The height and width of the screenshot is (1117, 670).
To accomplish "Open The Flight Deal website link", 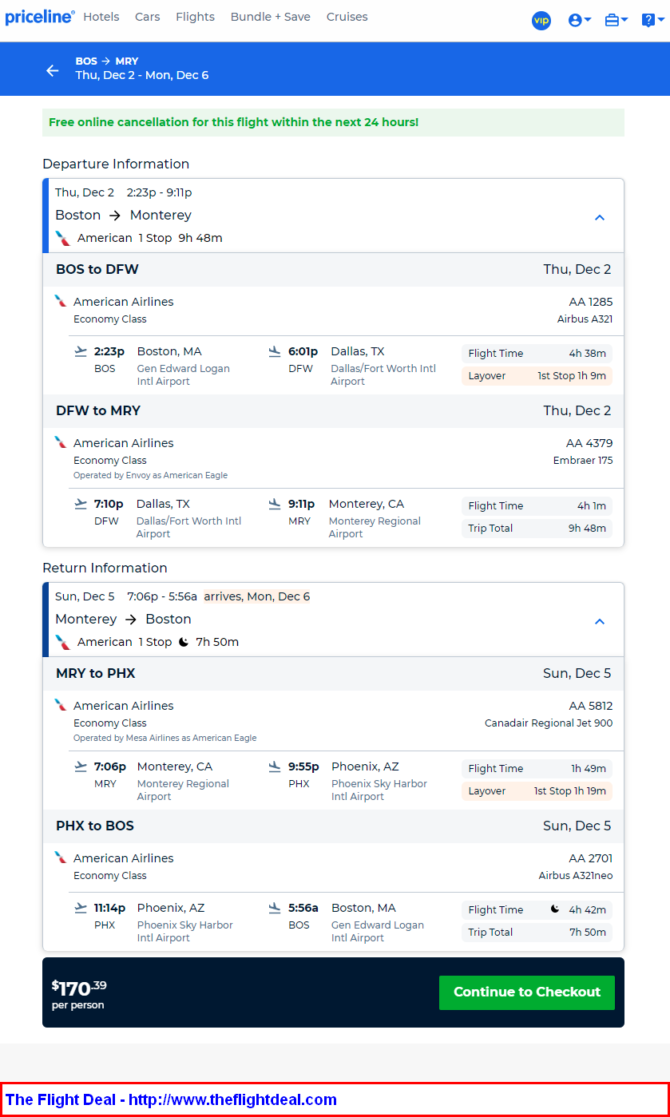I will pyautogui.click(x=171, y=1099).
